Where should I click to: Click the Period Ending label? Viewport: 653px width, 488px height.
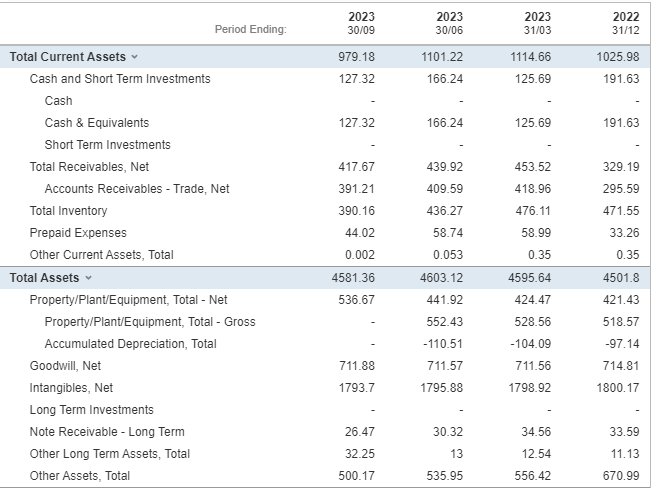point(251,29)
